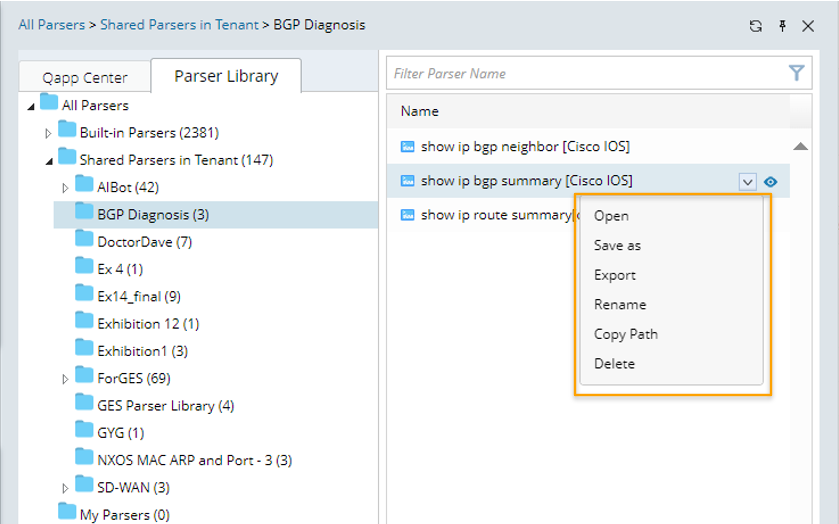Click the My Parsers folder icon
The height and width of the screenshot is (524, 839).
click(67, 513)
